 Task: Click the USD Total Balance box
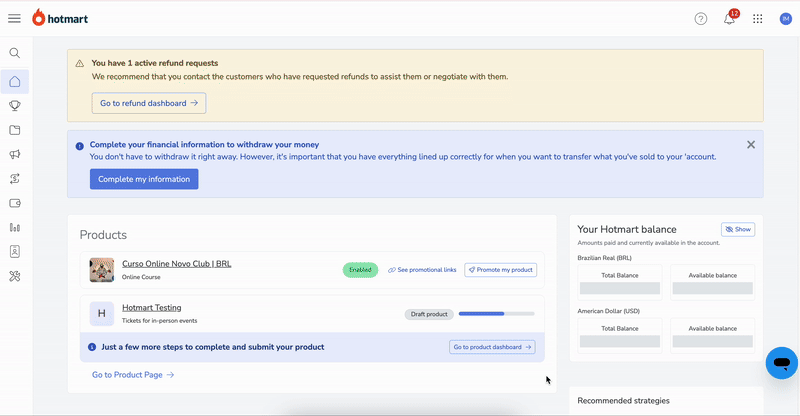[x=620, y=335]
